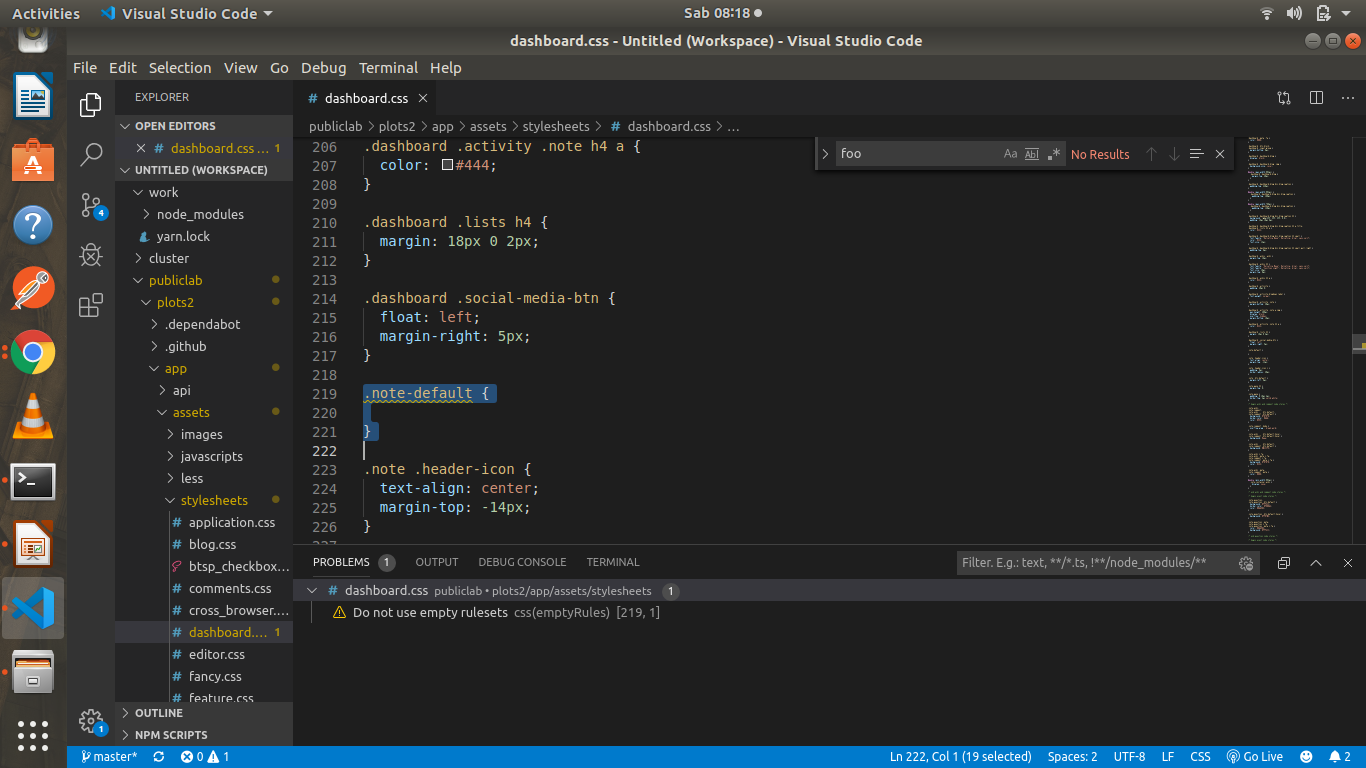Launch VLC media player from the dock
Image resolution: width=1366 pixels, height=768 pixels.
click(33, 416)
